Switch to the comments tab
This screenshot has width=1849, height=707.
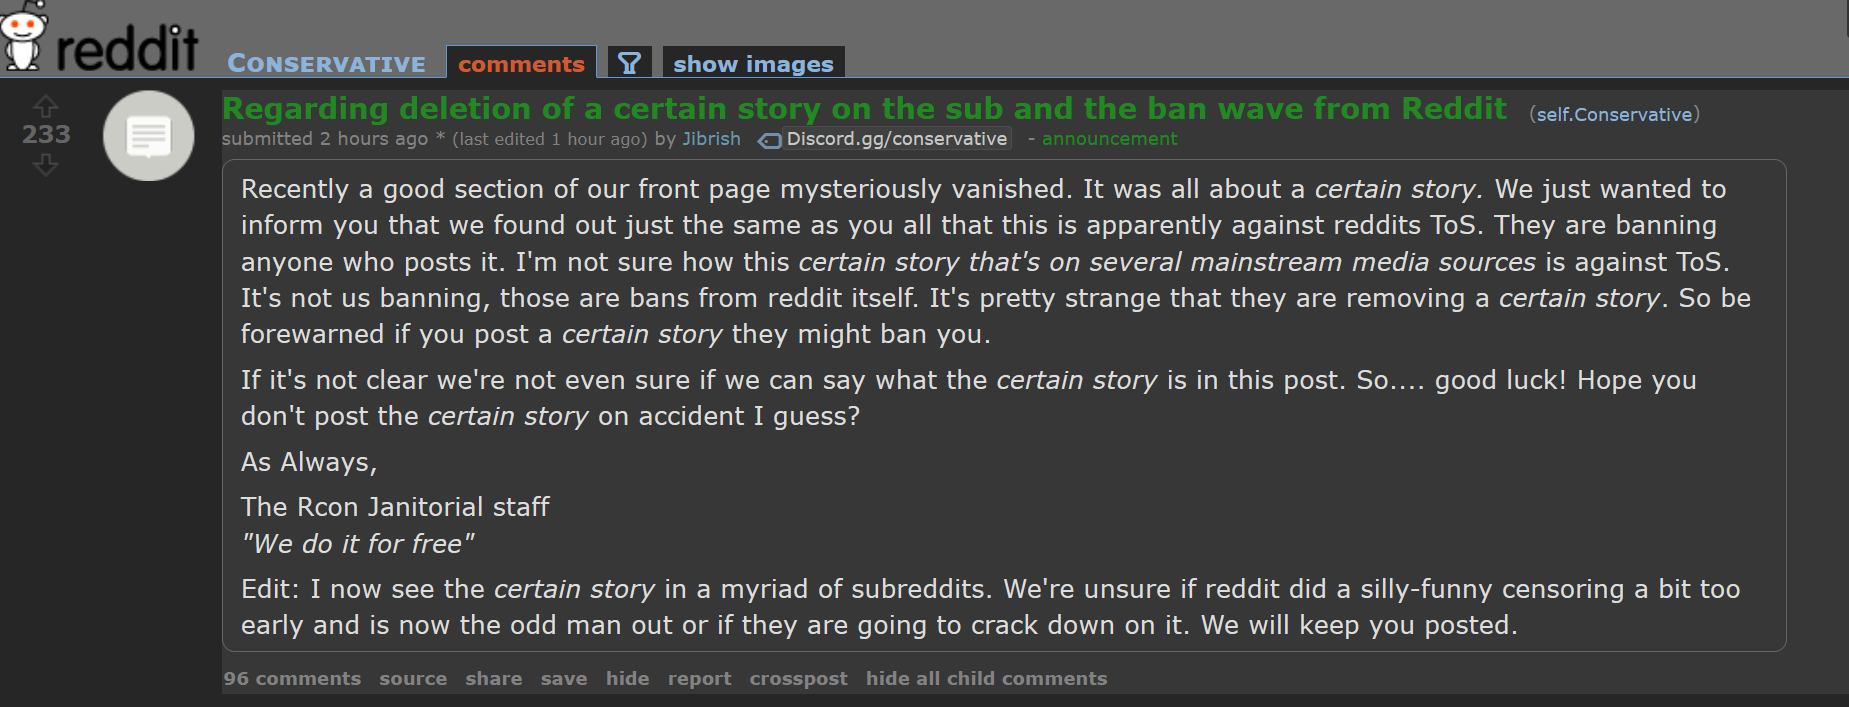(x=521, y=63)
